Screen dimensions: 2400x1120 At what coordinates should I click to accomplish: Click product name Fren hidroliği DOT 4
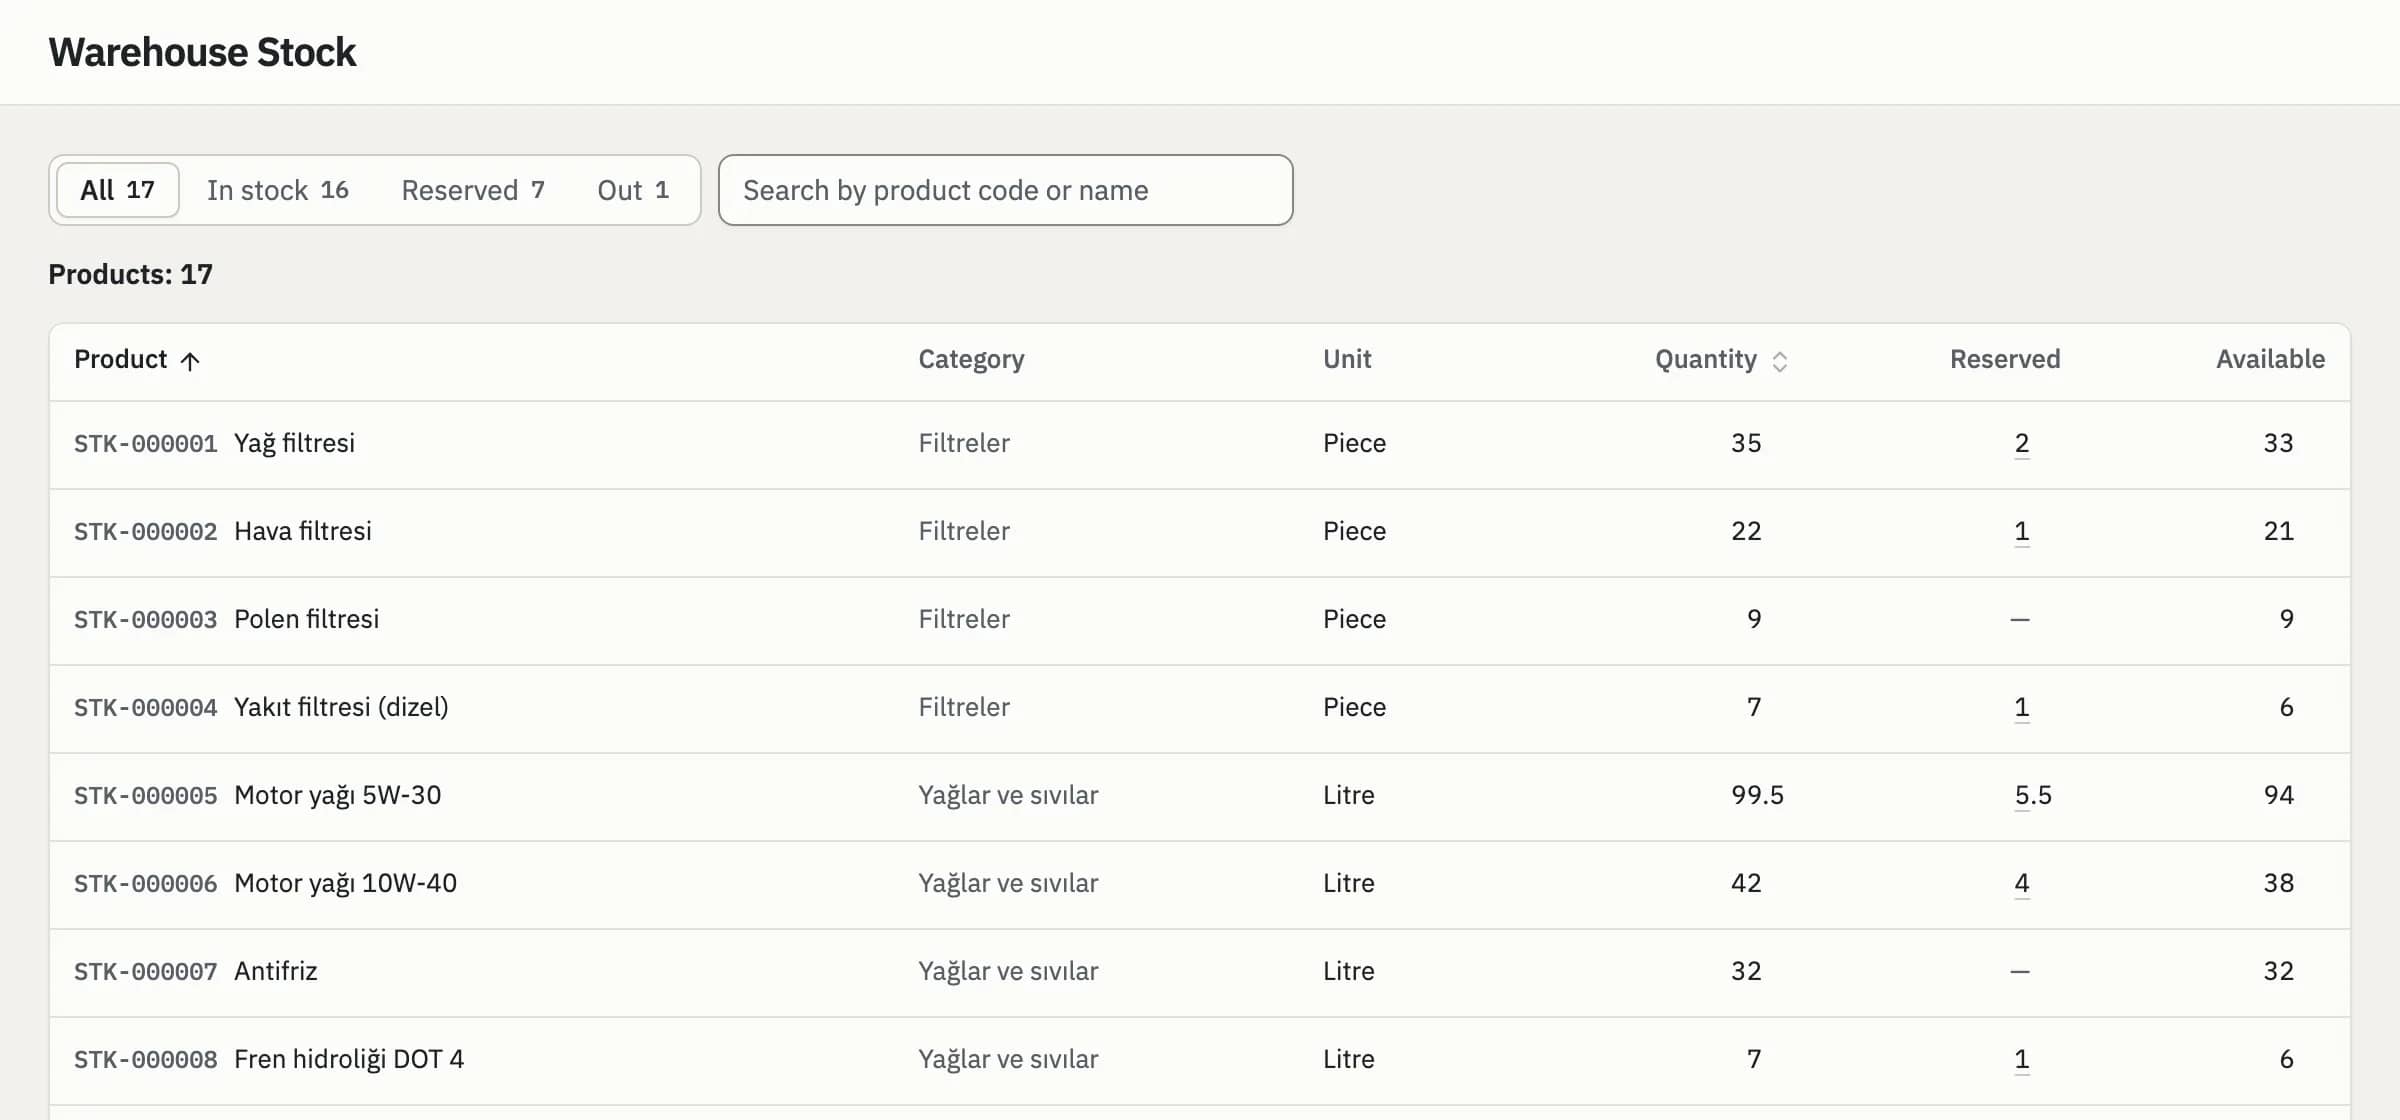point(349,1059)
